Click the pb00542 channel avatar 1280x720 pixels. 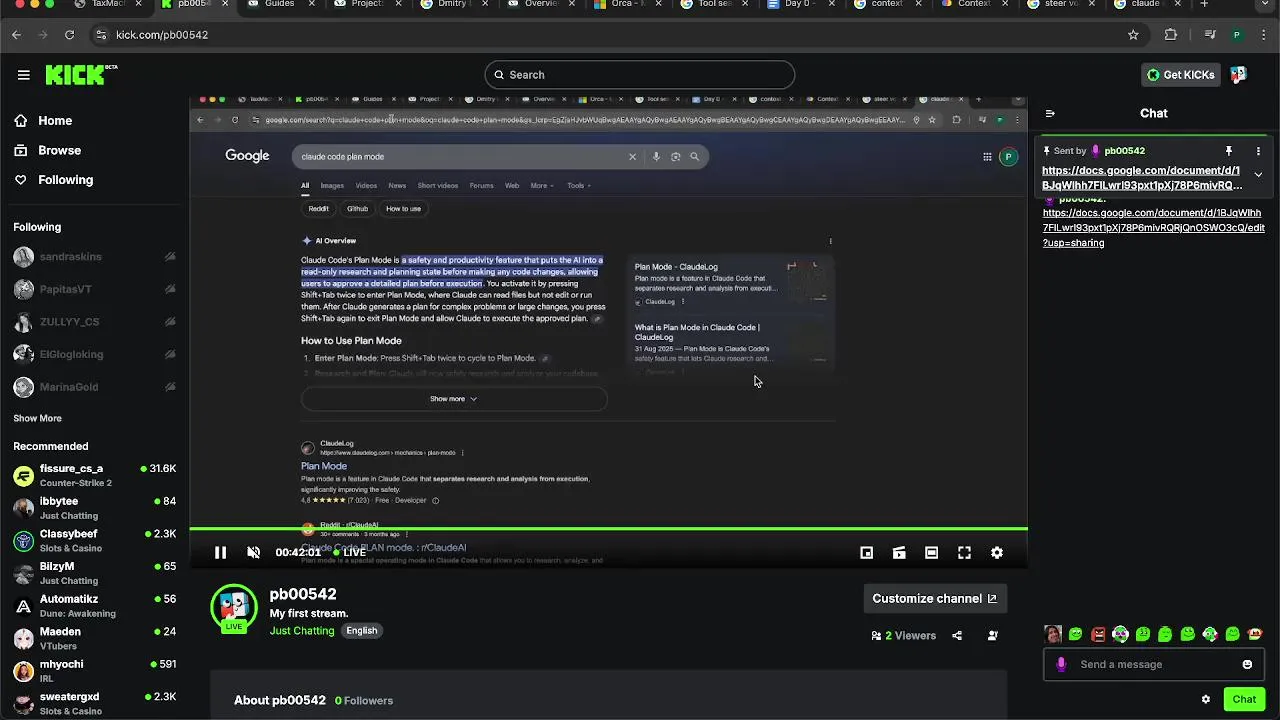click(x=234, y=608)
